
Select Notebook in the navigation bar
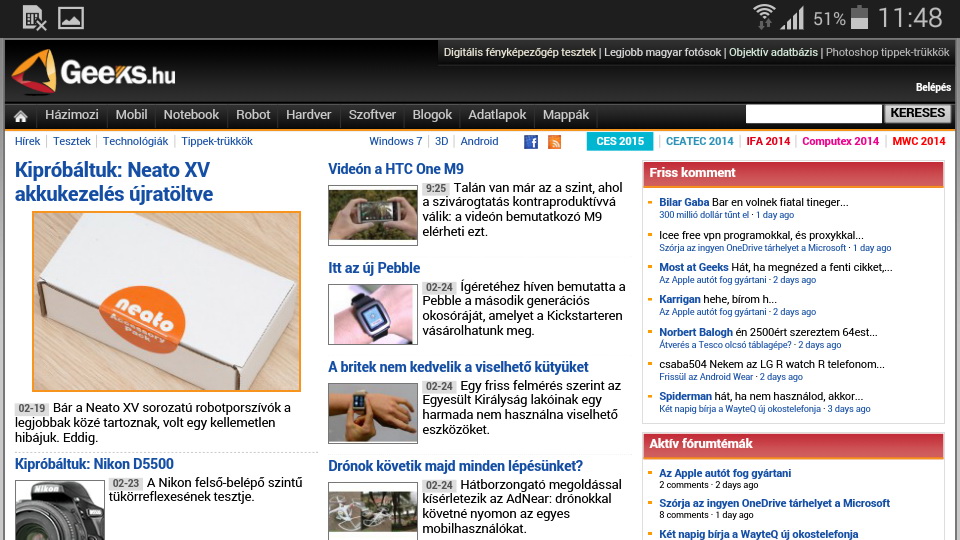(191, 115)
